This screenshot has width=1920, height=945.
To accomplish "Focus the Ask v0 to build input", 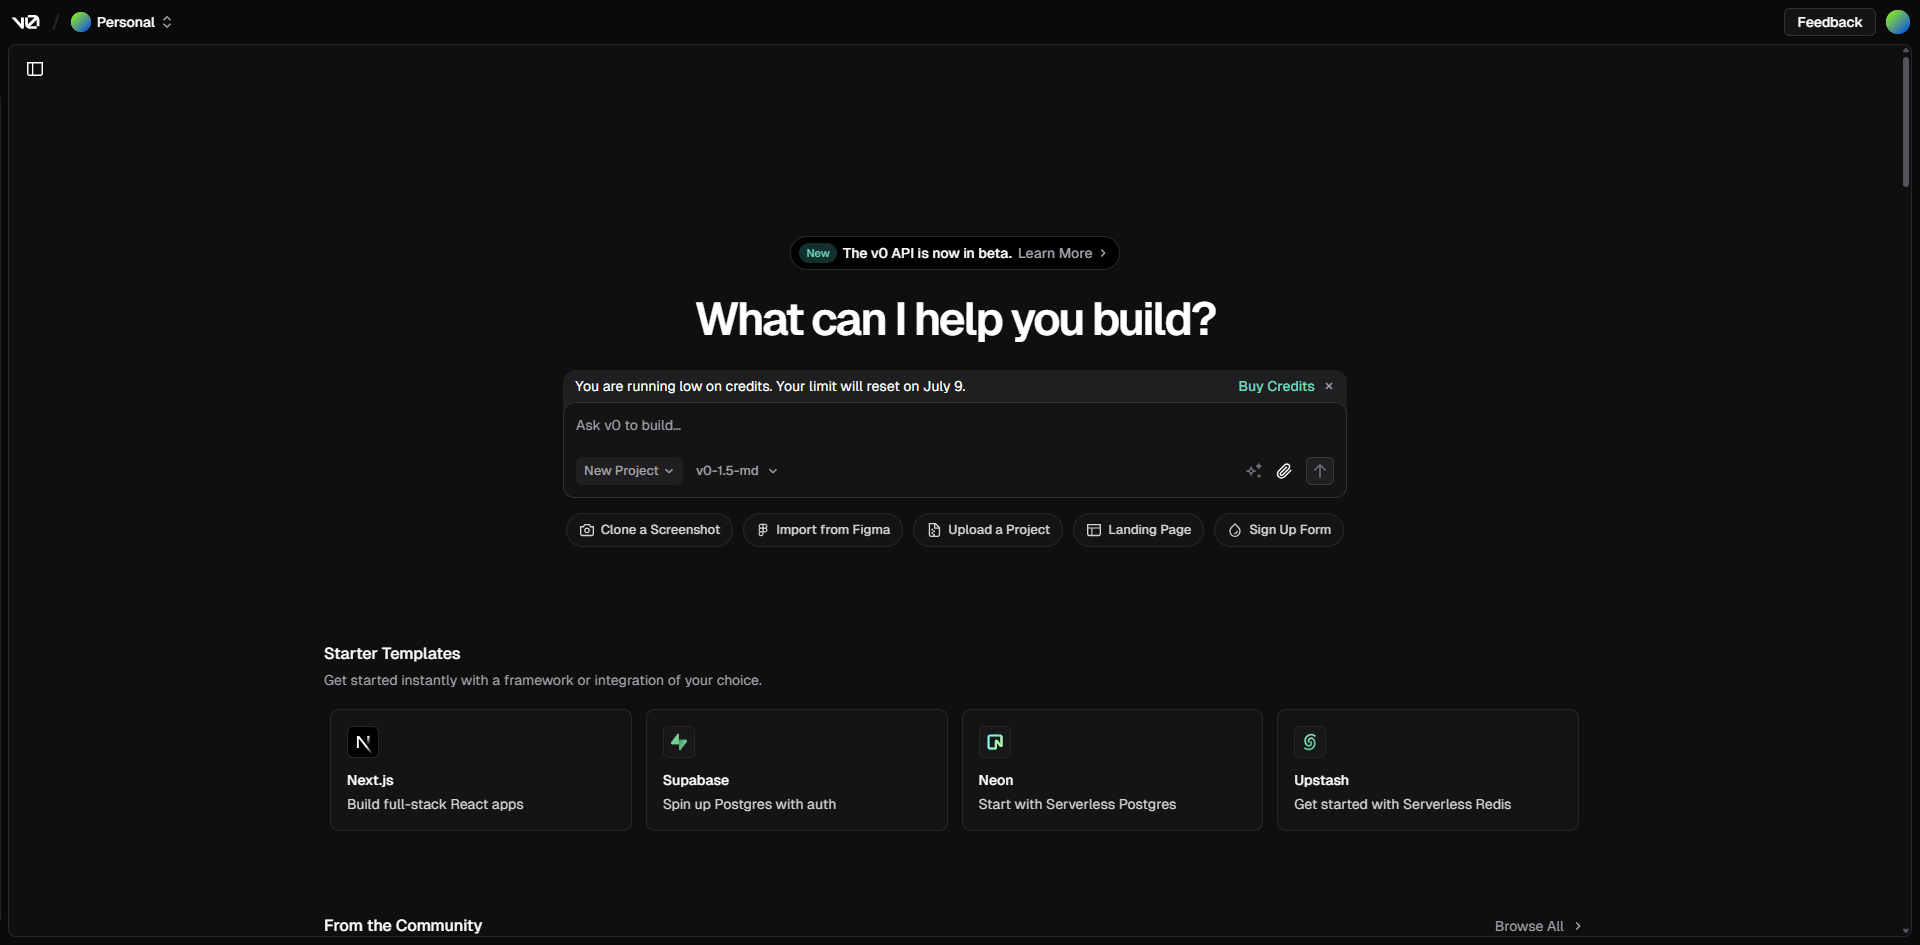I will (954, 426).
